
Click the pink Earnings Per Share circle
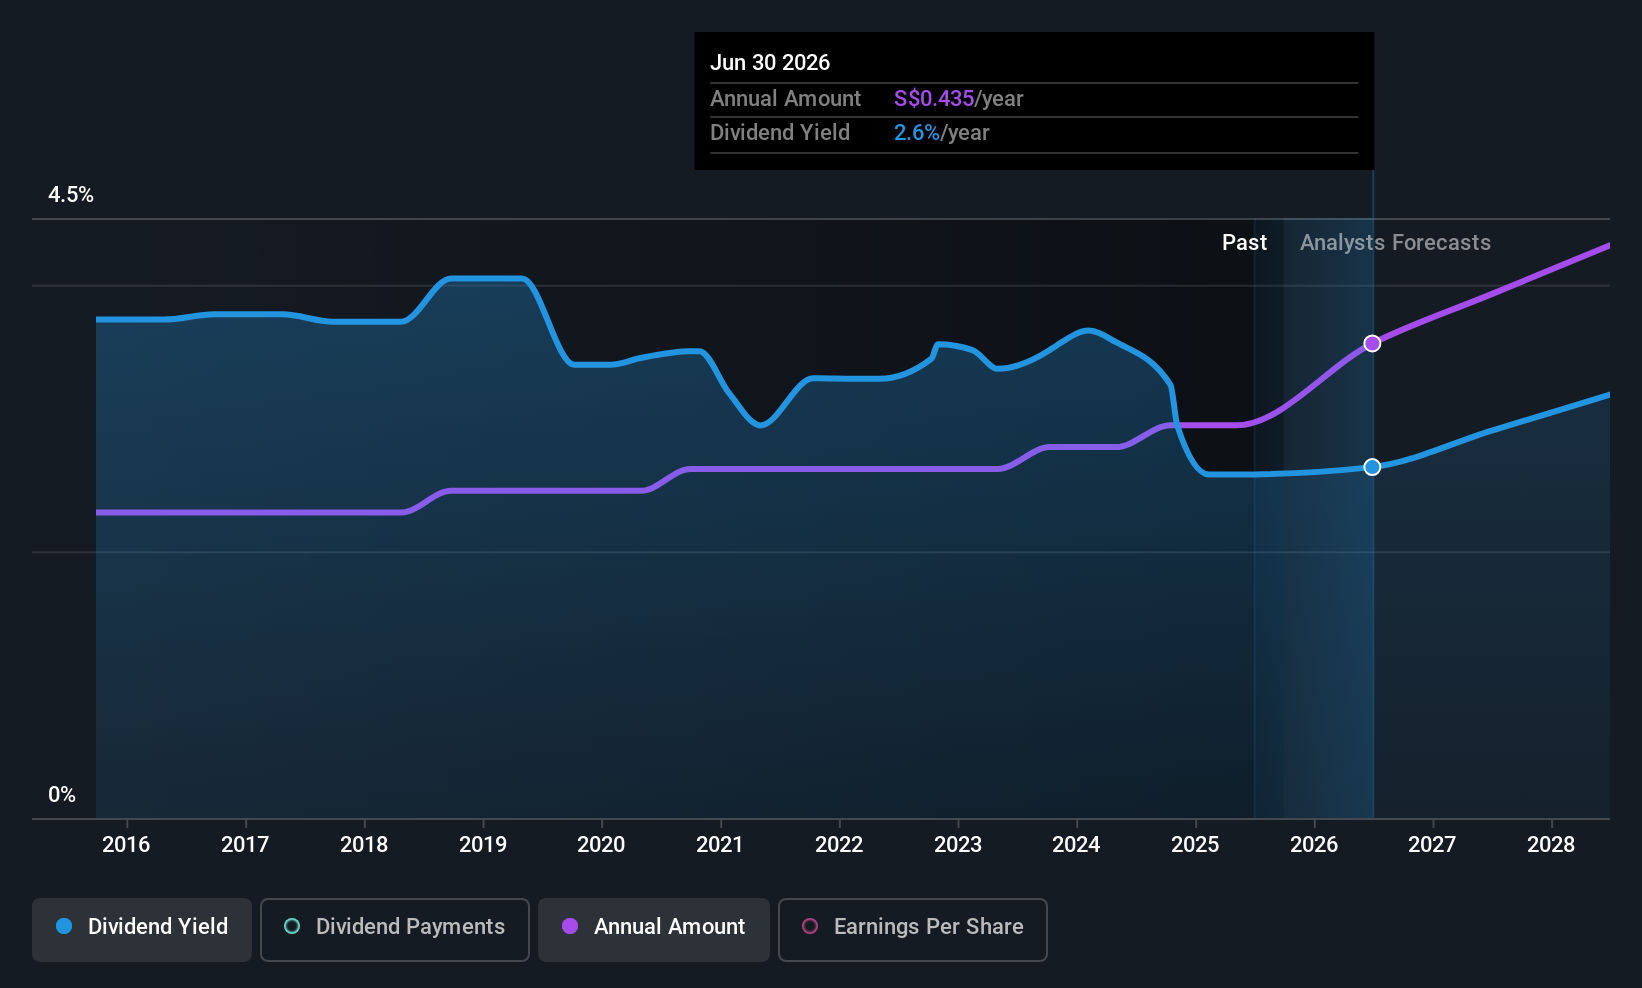point(810,926)
